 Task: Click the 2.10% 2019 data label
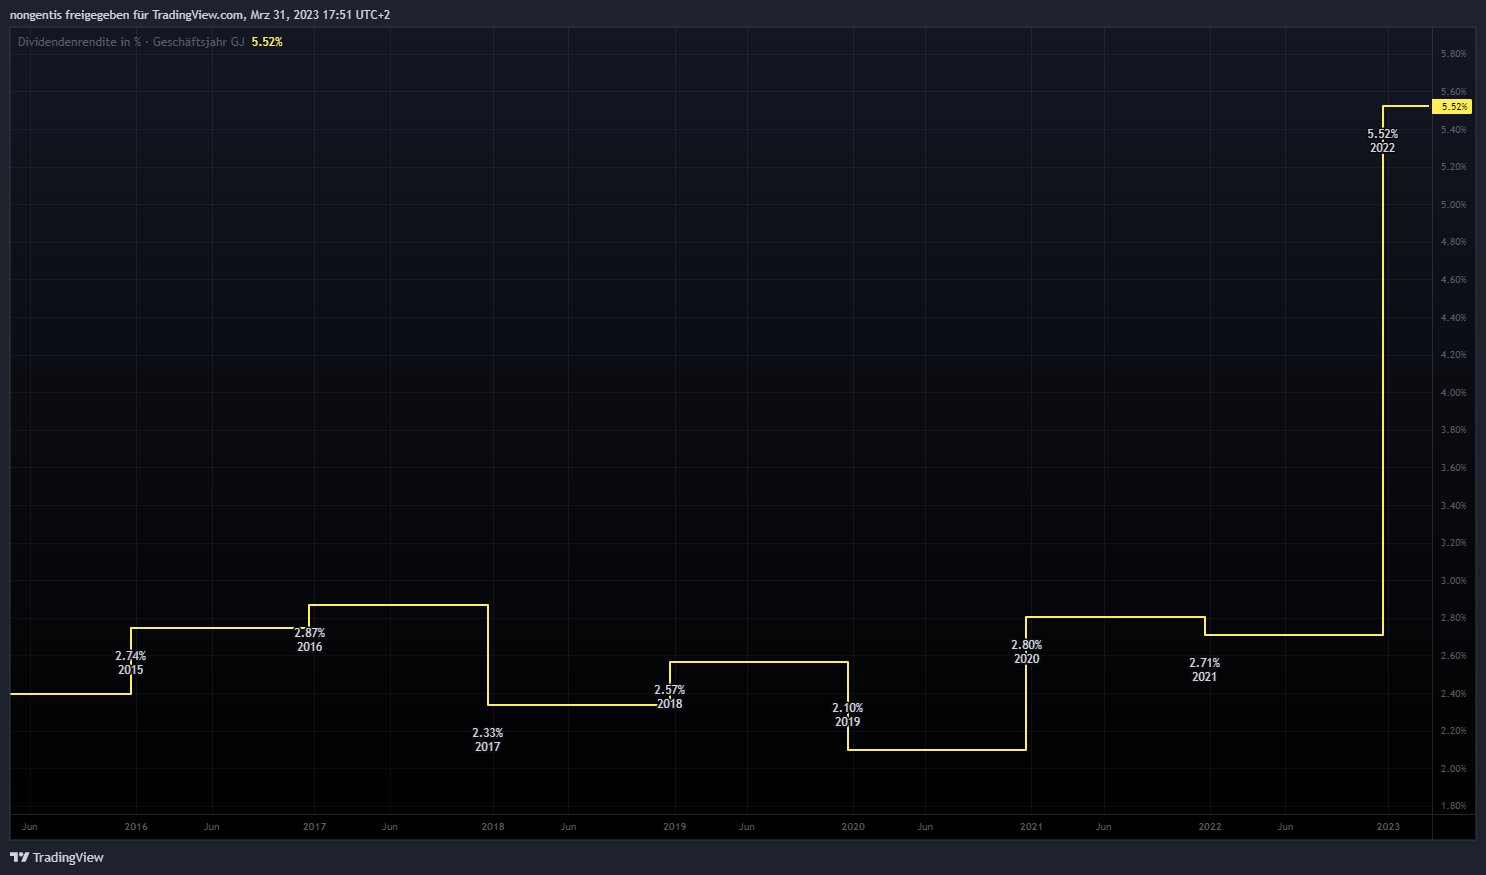(848, 715)
